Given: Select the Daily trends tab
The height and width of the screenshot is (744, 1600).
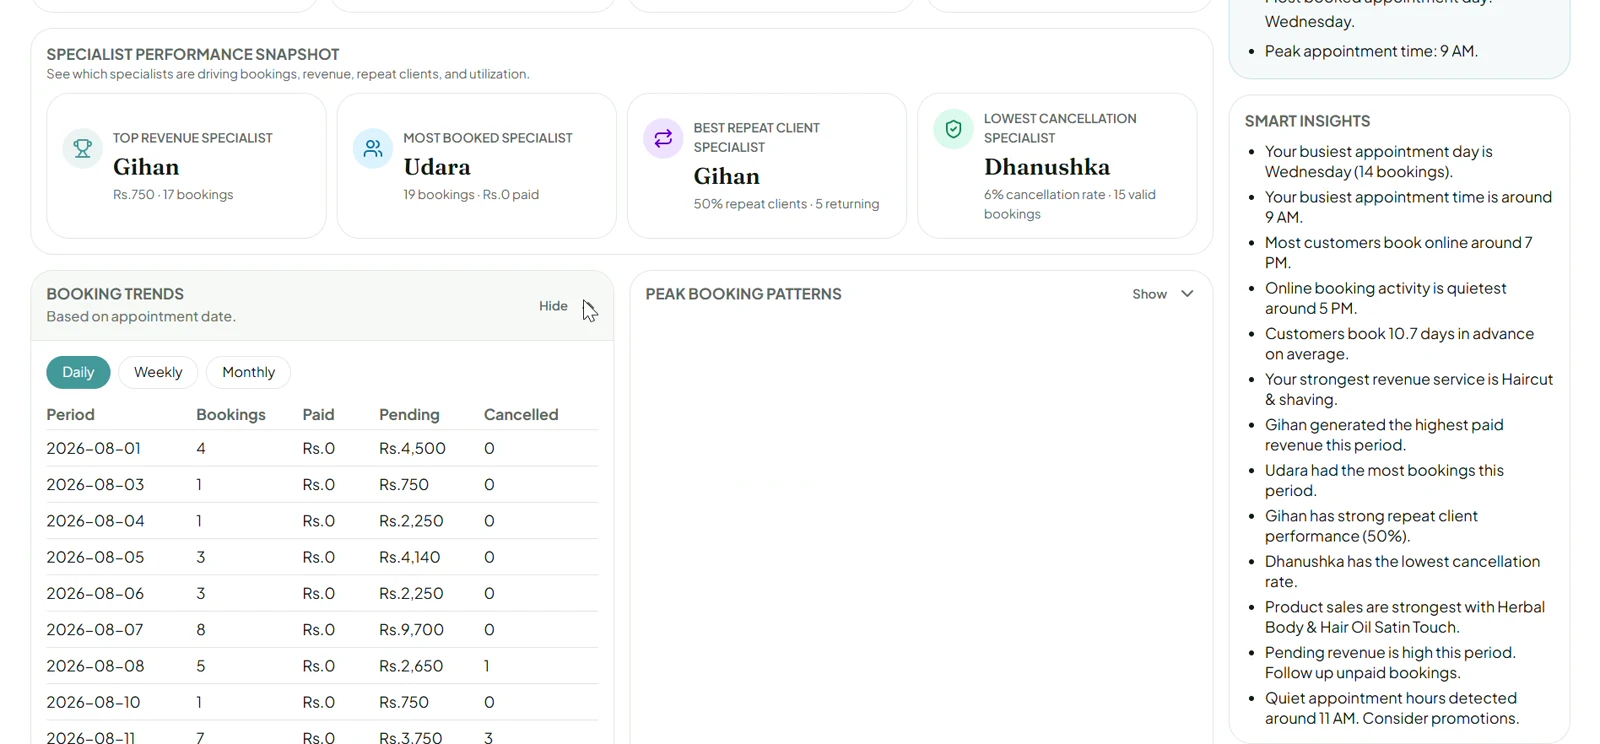Looking at the screenshot, I should coord(78,372).
